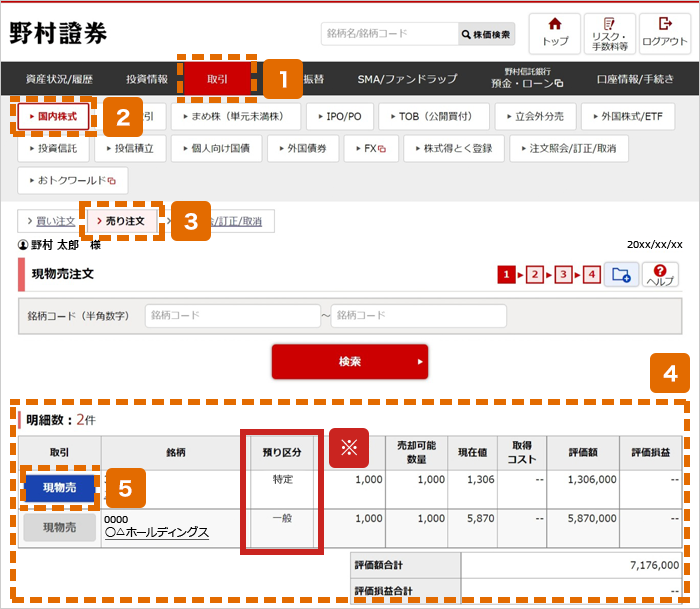This screenshot has height=609, width=700.
Task: Click step 1 indicator box
Action: (506, 274)
